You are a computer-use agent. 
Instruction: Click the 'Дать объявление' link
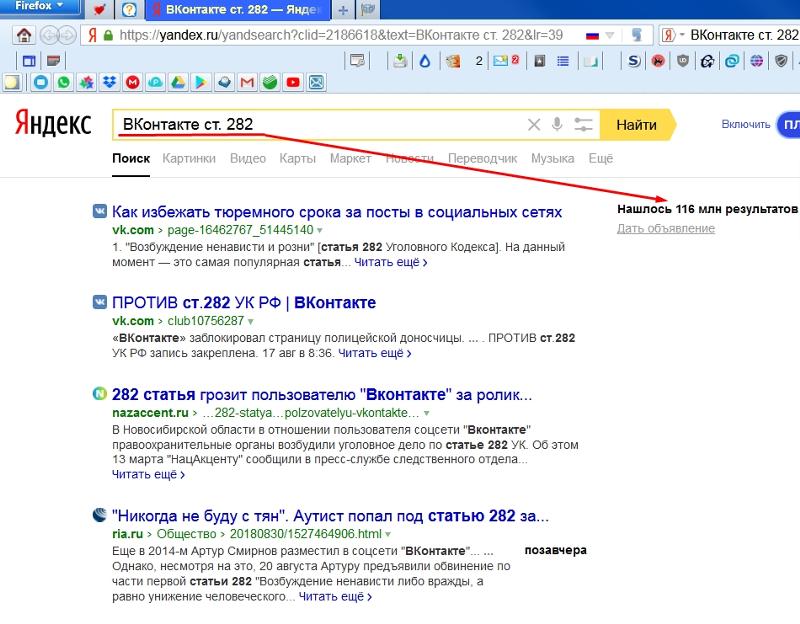[665, 228]
